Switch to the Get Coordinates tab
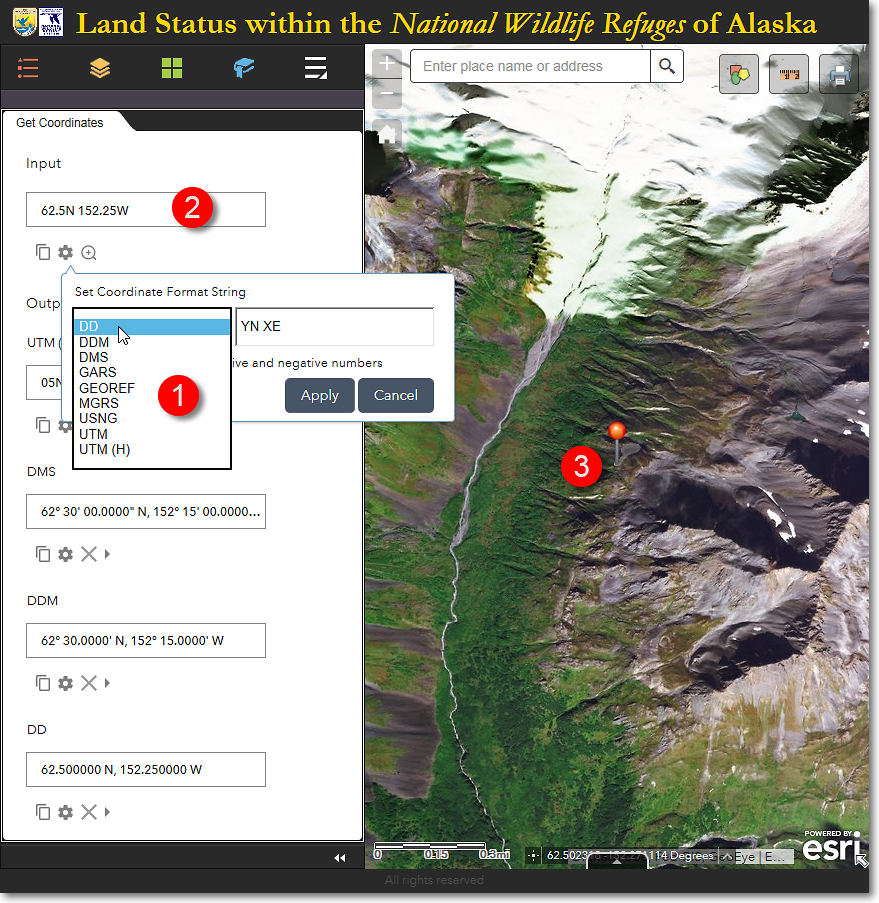The height and width of the screenshot is (903, 879). [x=61, y=122]
